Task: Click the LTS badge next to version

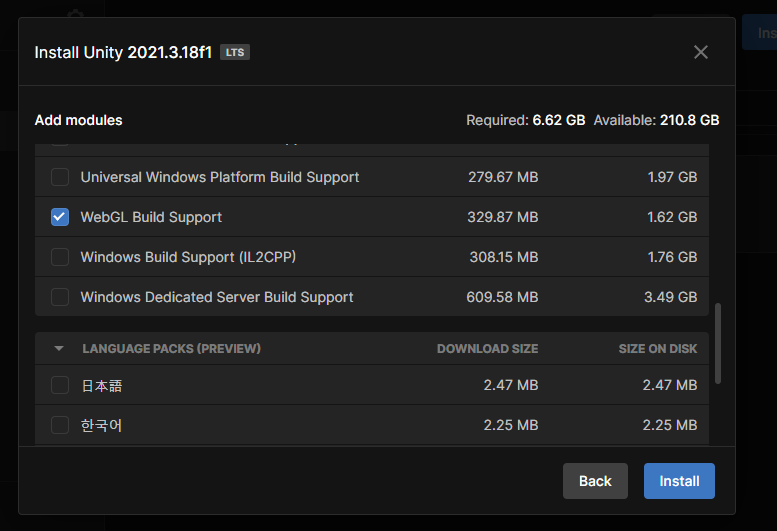Action: pos(235,52)
